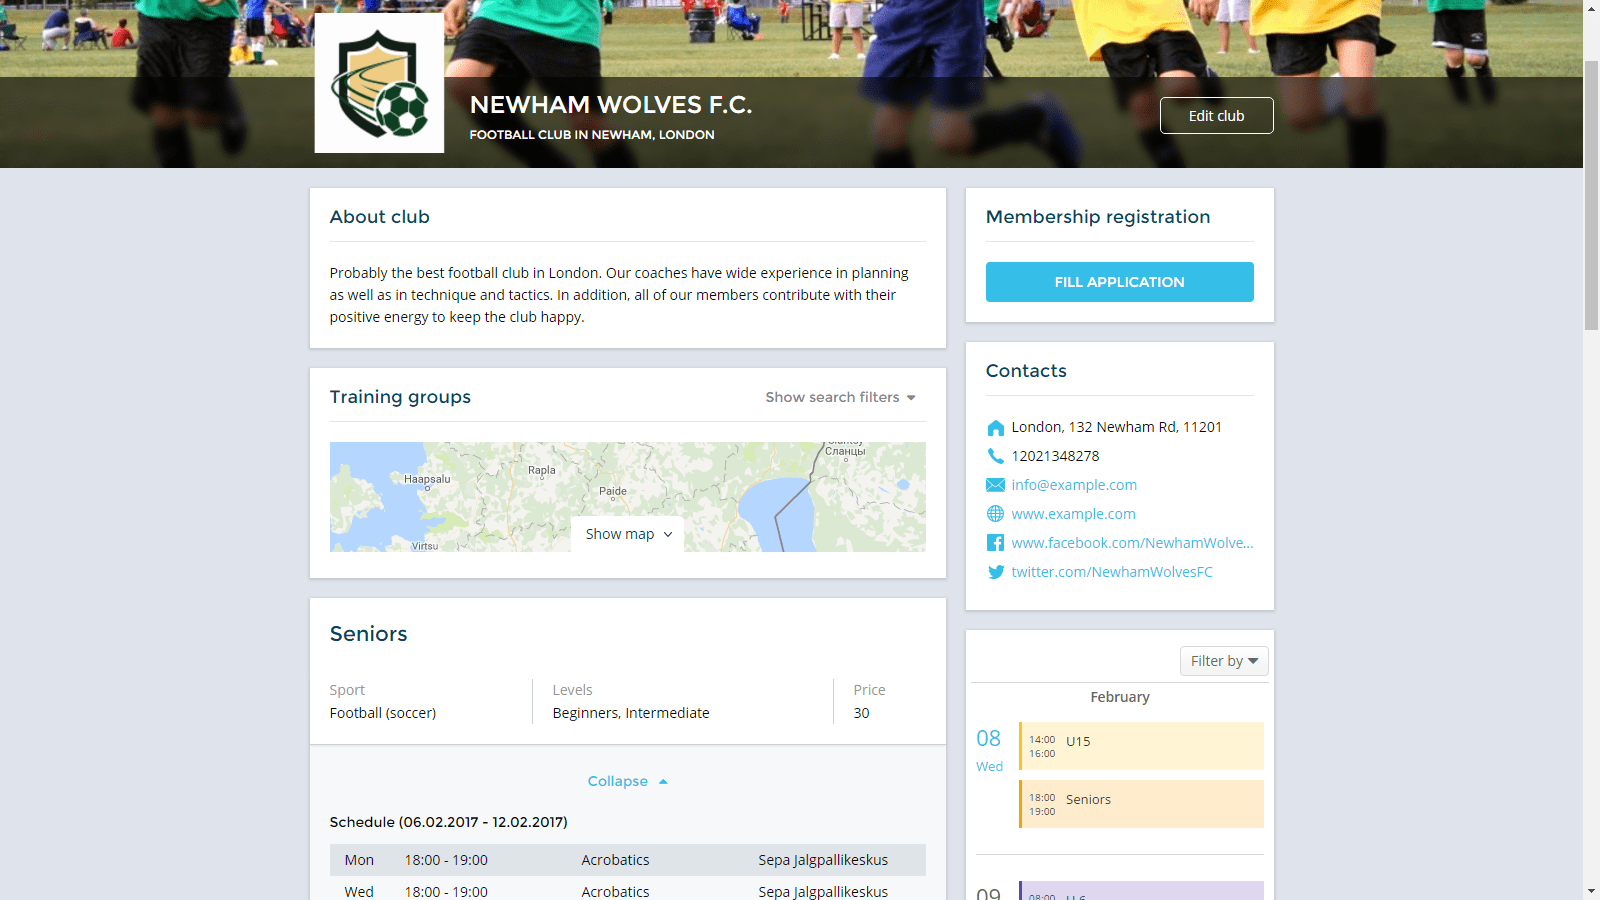Click the Twitter bird icon
The height and width of the screenshot is (900, 1600).
995,572
